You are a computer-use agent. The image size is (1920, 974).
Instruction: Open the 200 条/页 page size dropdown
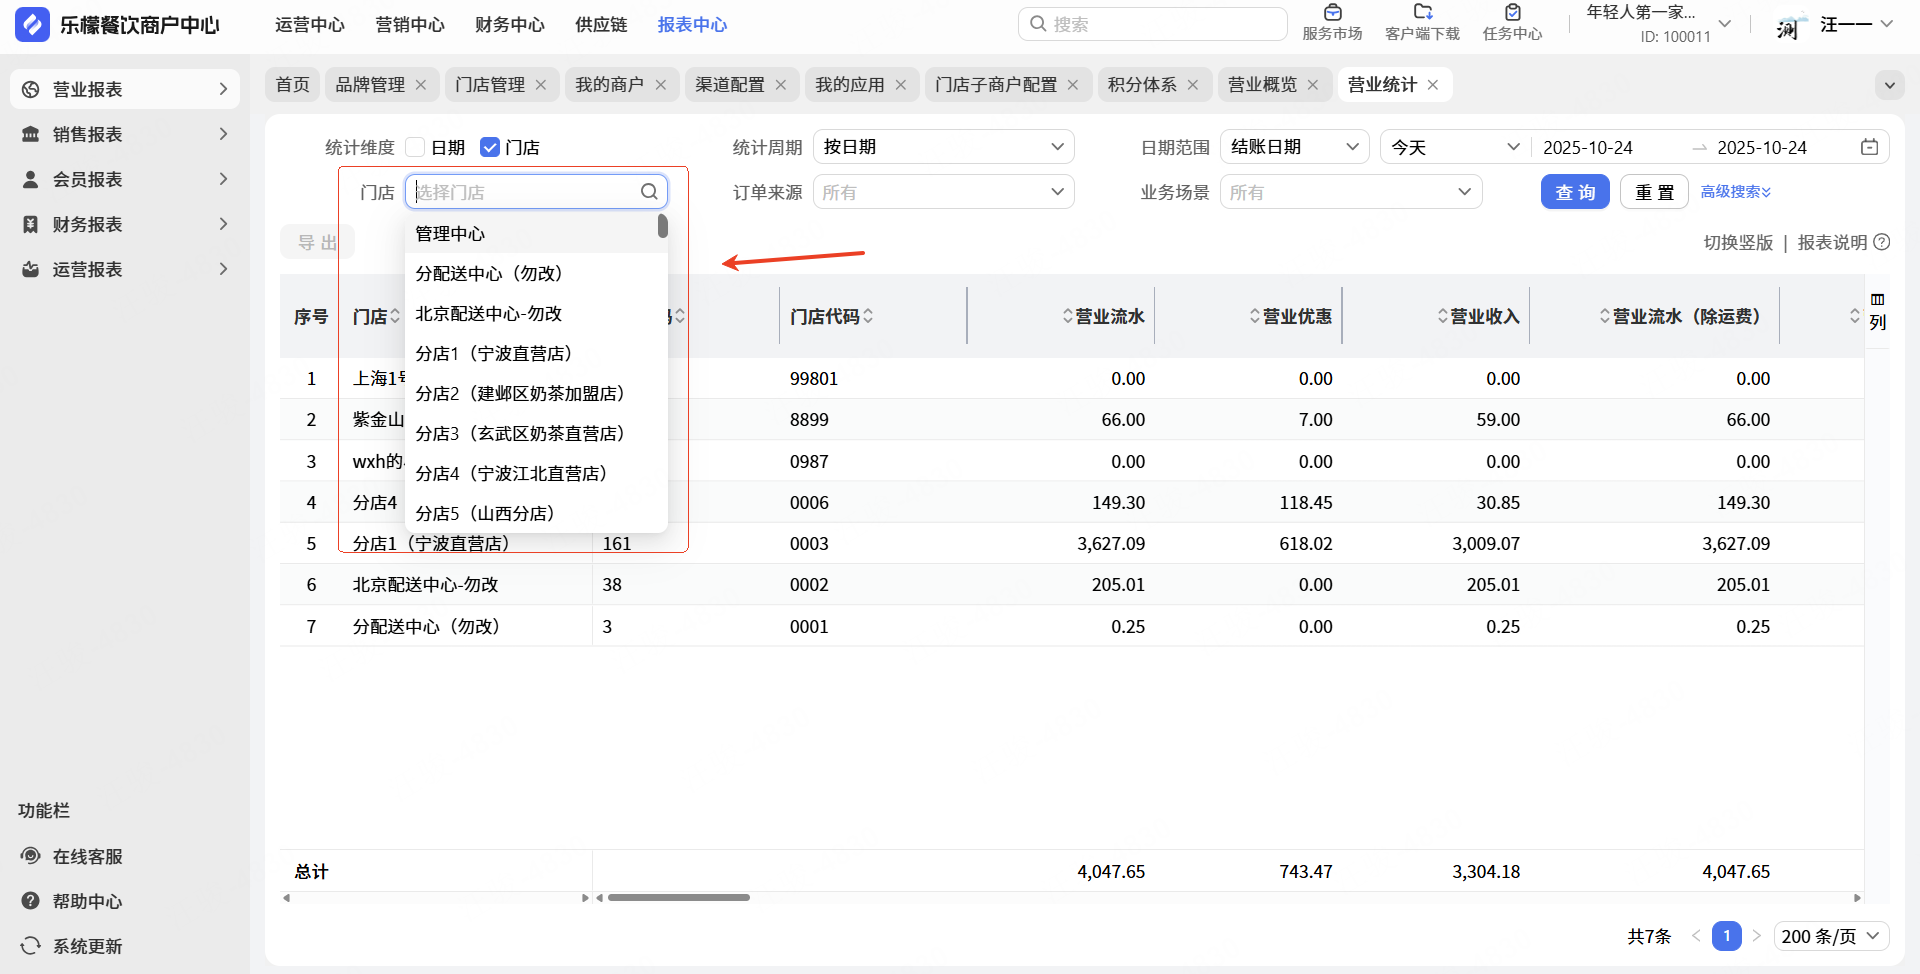pos(1831,936)
